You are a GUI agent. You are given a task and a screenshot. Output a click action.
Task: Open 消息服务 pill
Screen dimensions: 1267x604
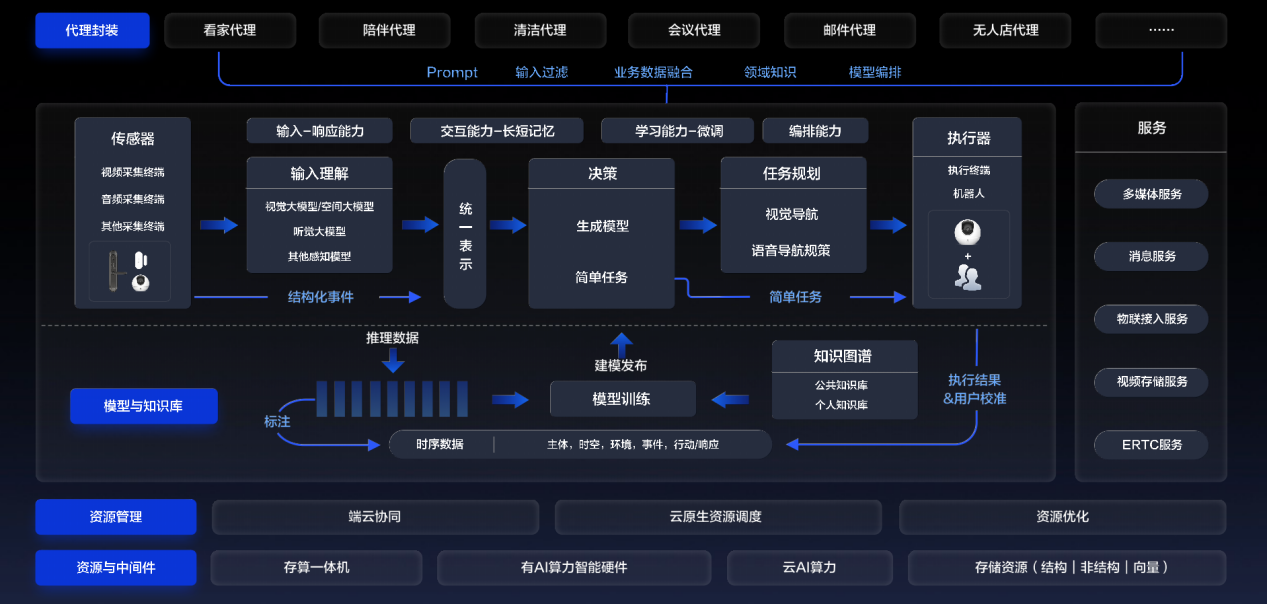[x=1151, y=256]
